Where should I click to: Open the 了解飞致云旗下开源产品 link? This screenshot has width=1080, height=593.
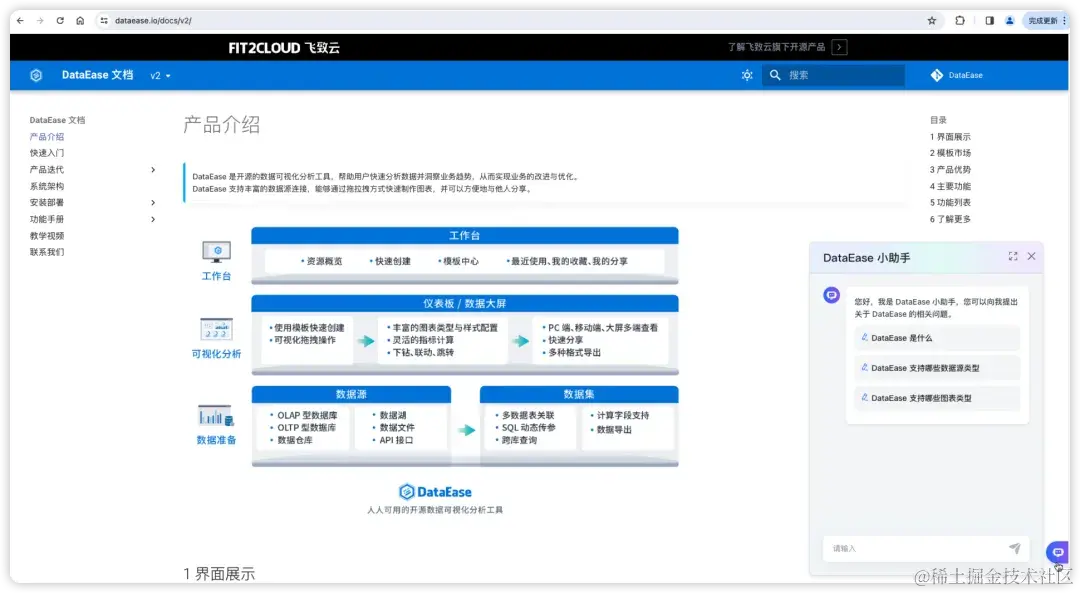776,47
